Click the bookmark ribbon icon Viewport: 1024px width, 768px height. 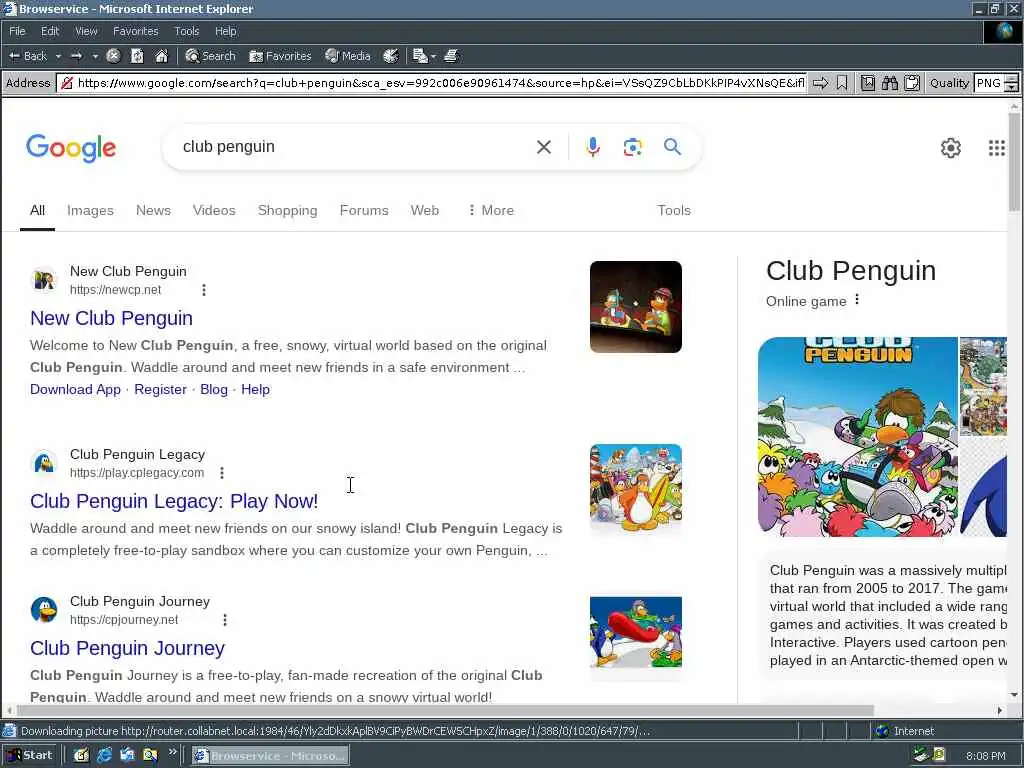point(842,83)
